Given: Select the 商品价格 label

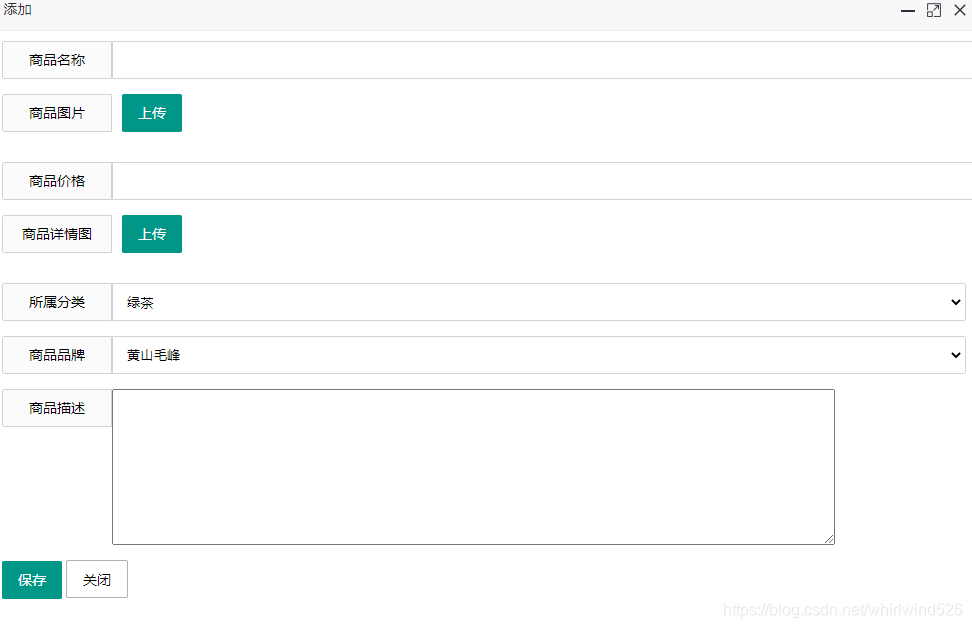Looking at the screenshot, I should pyautogui.click(x=57, y=181).
